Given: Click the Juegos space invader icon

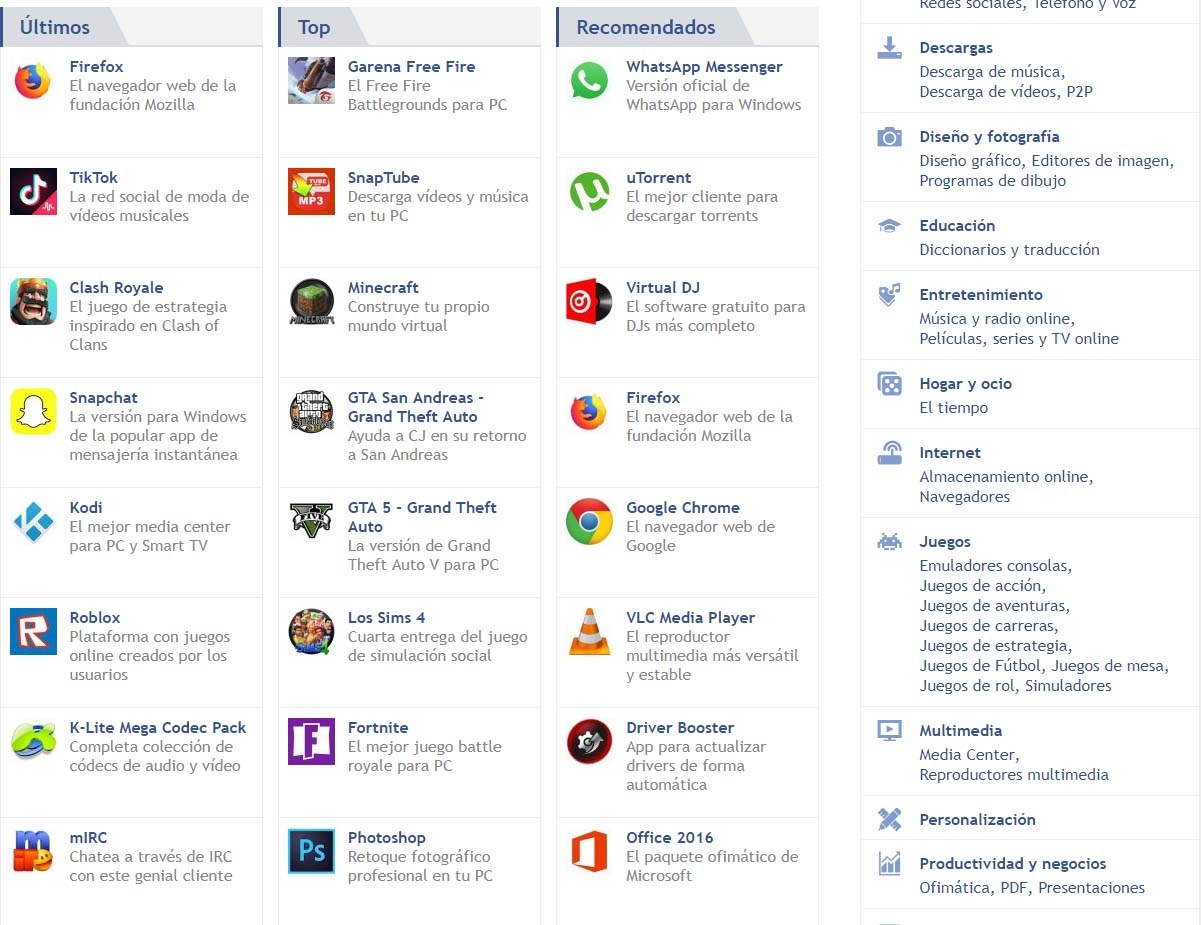Looking at the screenshot, I should click(889, 542).
